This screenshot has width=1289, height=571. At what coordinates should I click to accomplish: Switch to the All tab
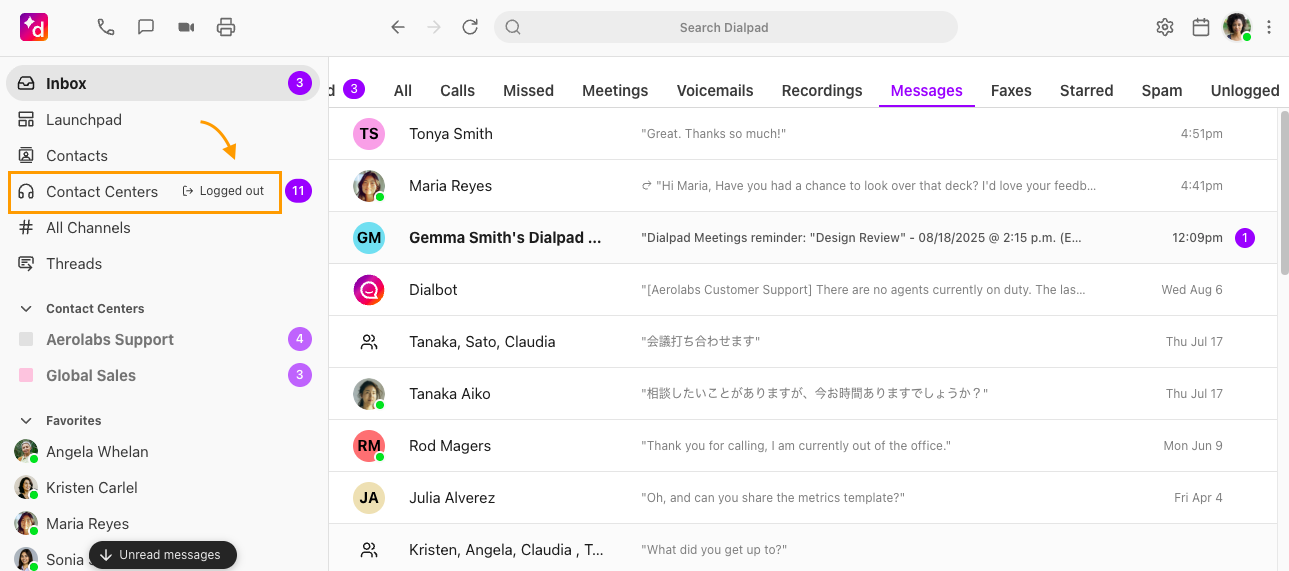pos(403,90)
